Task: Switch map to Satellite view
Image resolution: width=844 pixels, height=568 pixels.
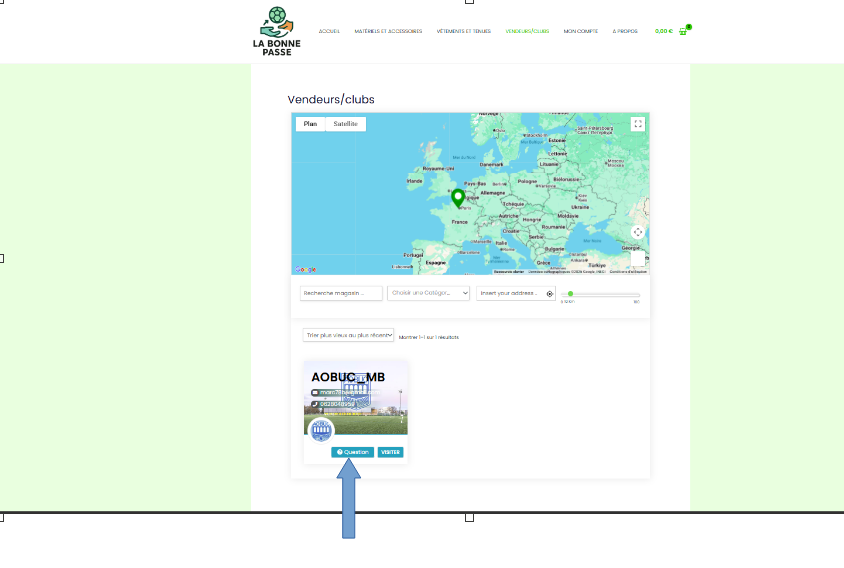Action: tap(345, 124)
